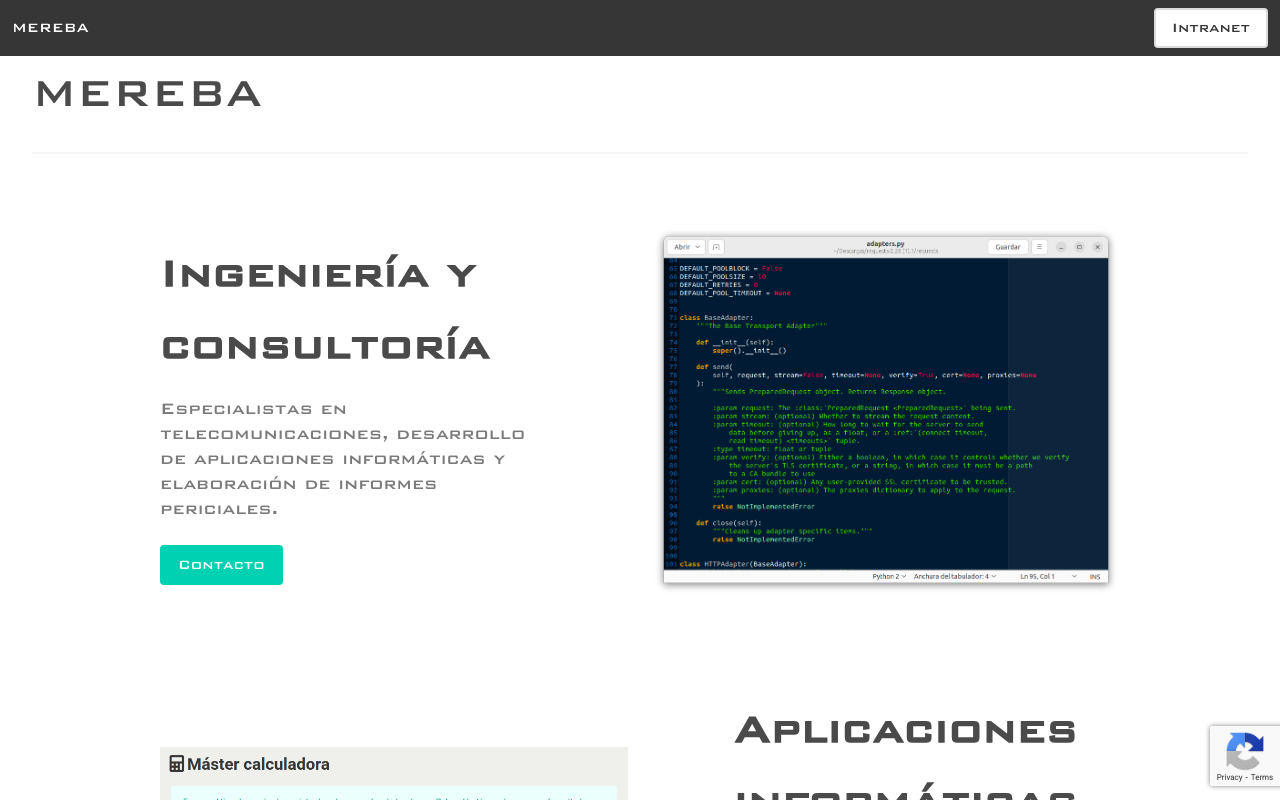The image size is (1280, 800).
Task: Open the adapters.py code editor screenshot image
Action: click(886, 410)
